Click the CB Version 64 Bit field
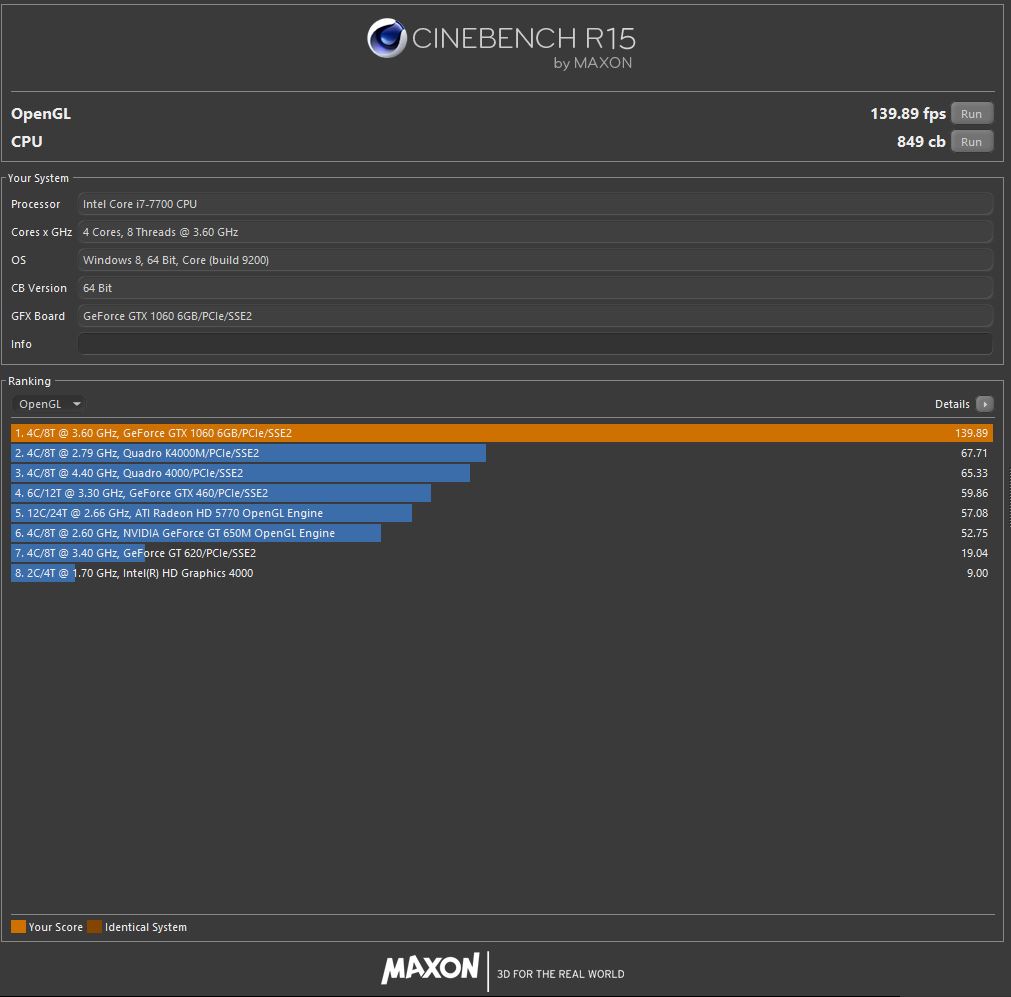The height and width of the screenshot is (997, 1011). tap(535, 288)
